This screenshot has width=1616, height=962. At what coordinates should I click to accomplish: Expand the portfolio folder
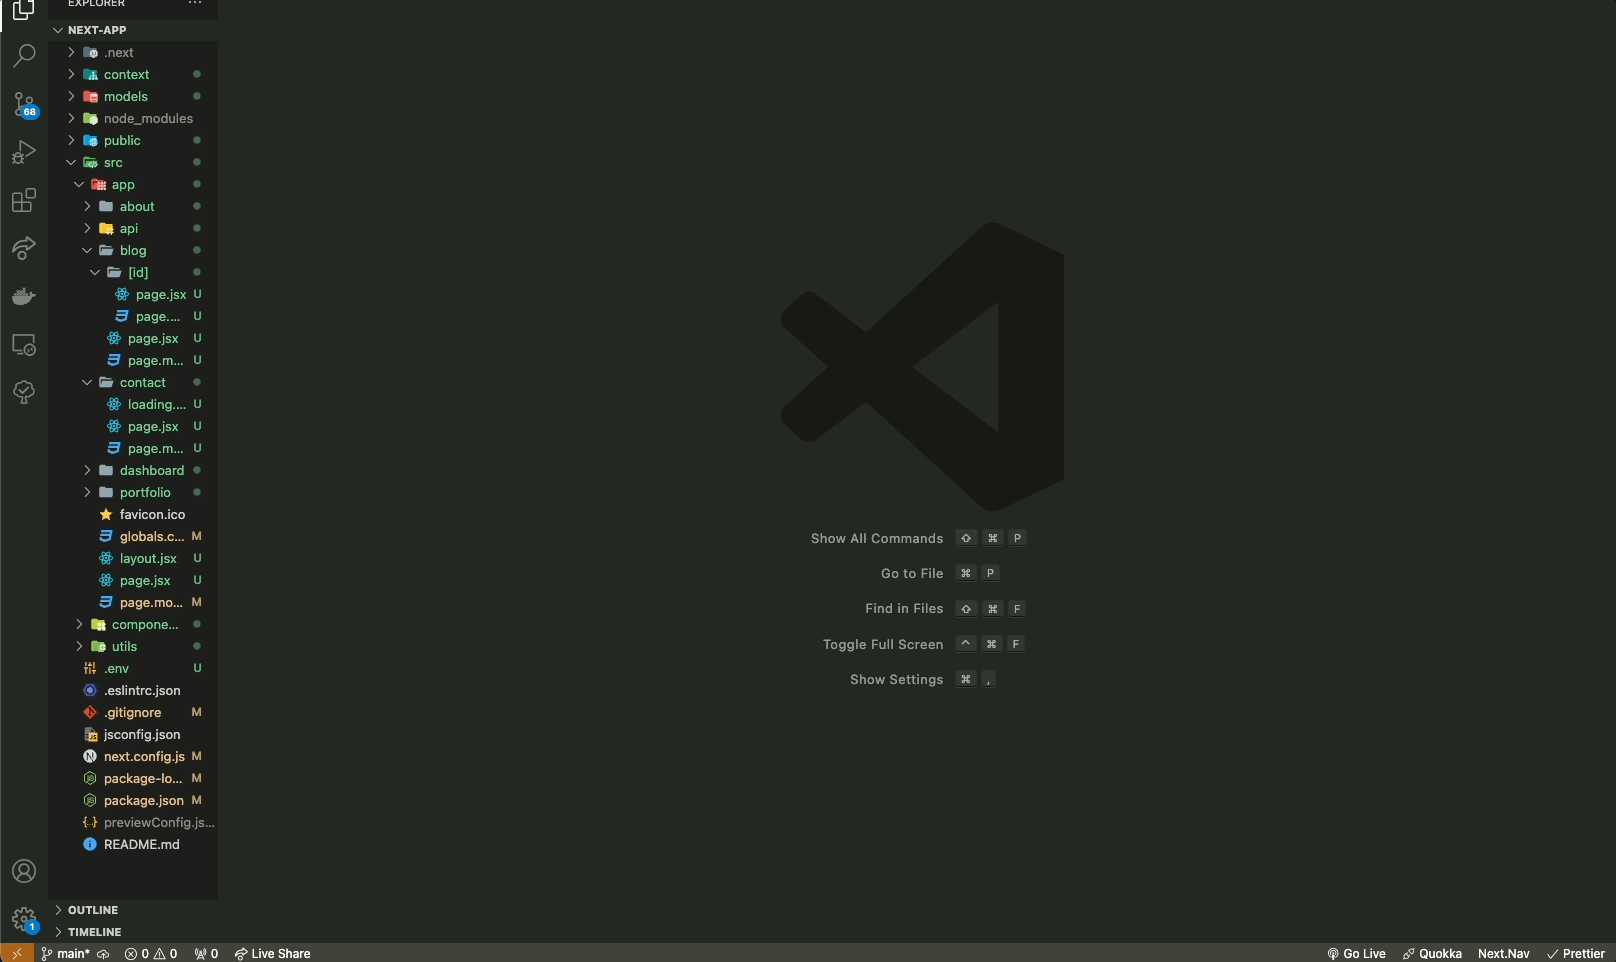tap(133, 492)
